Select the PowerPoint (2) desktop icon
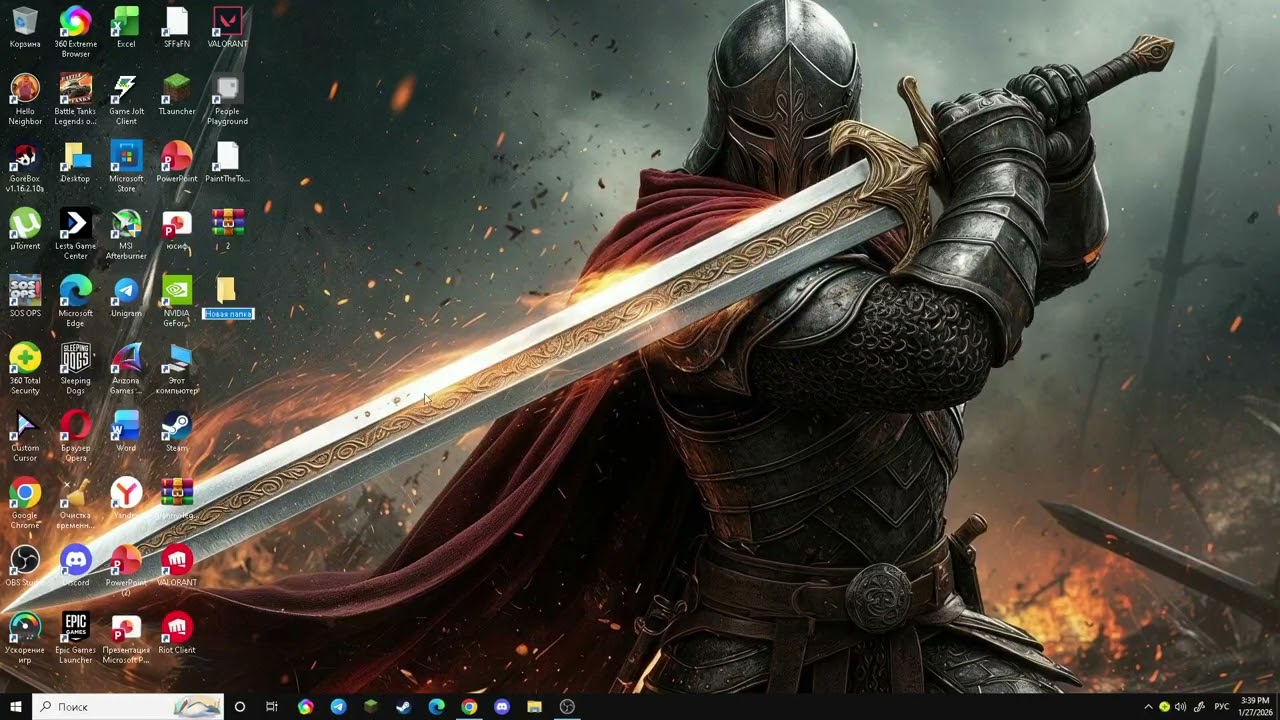Screen dimensions: 1280x720 [126, 559]
